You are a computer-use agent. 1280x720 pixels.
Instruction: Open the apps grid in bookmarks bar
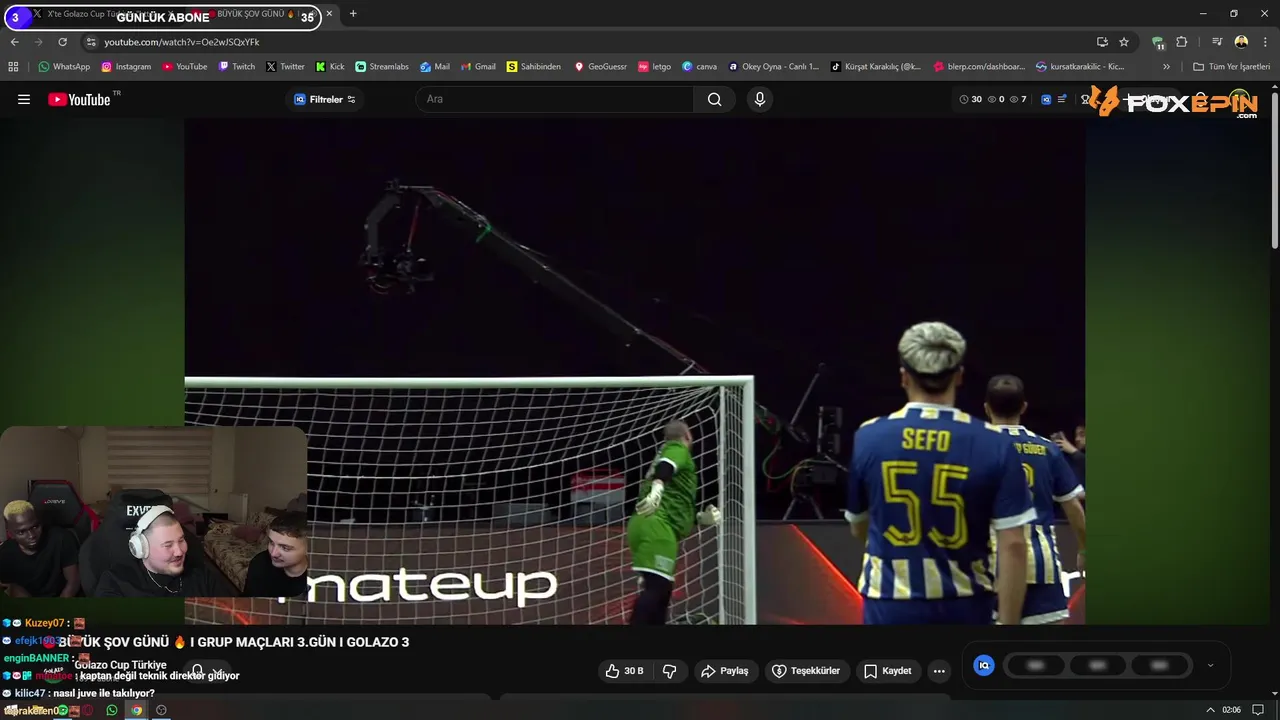[x=13, y=67]
